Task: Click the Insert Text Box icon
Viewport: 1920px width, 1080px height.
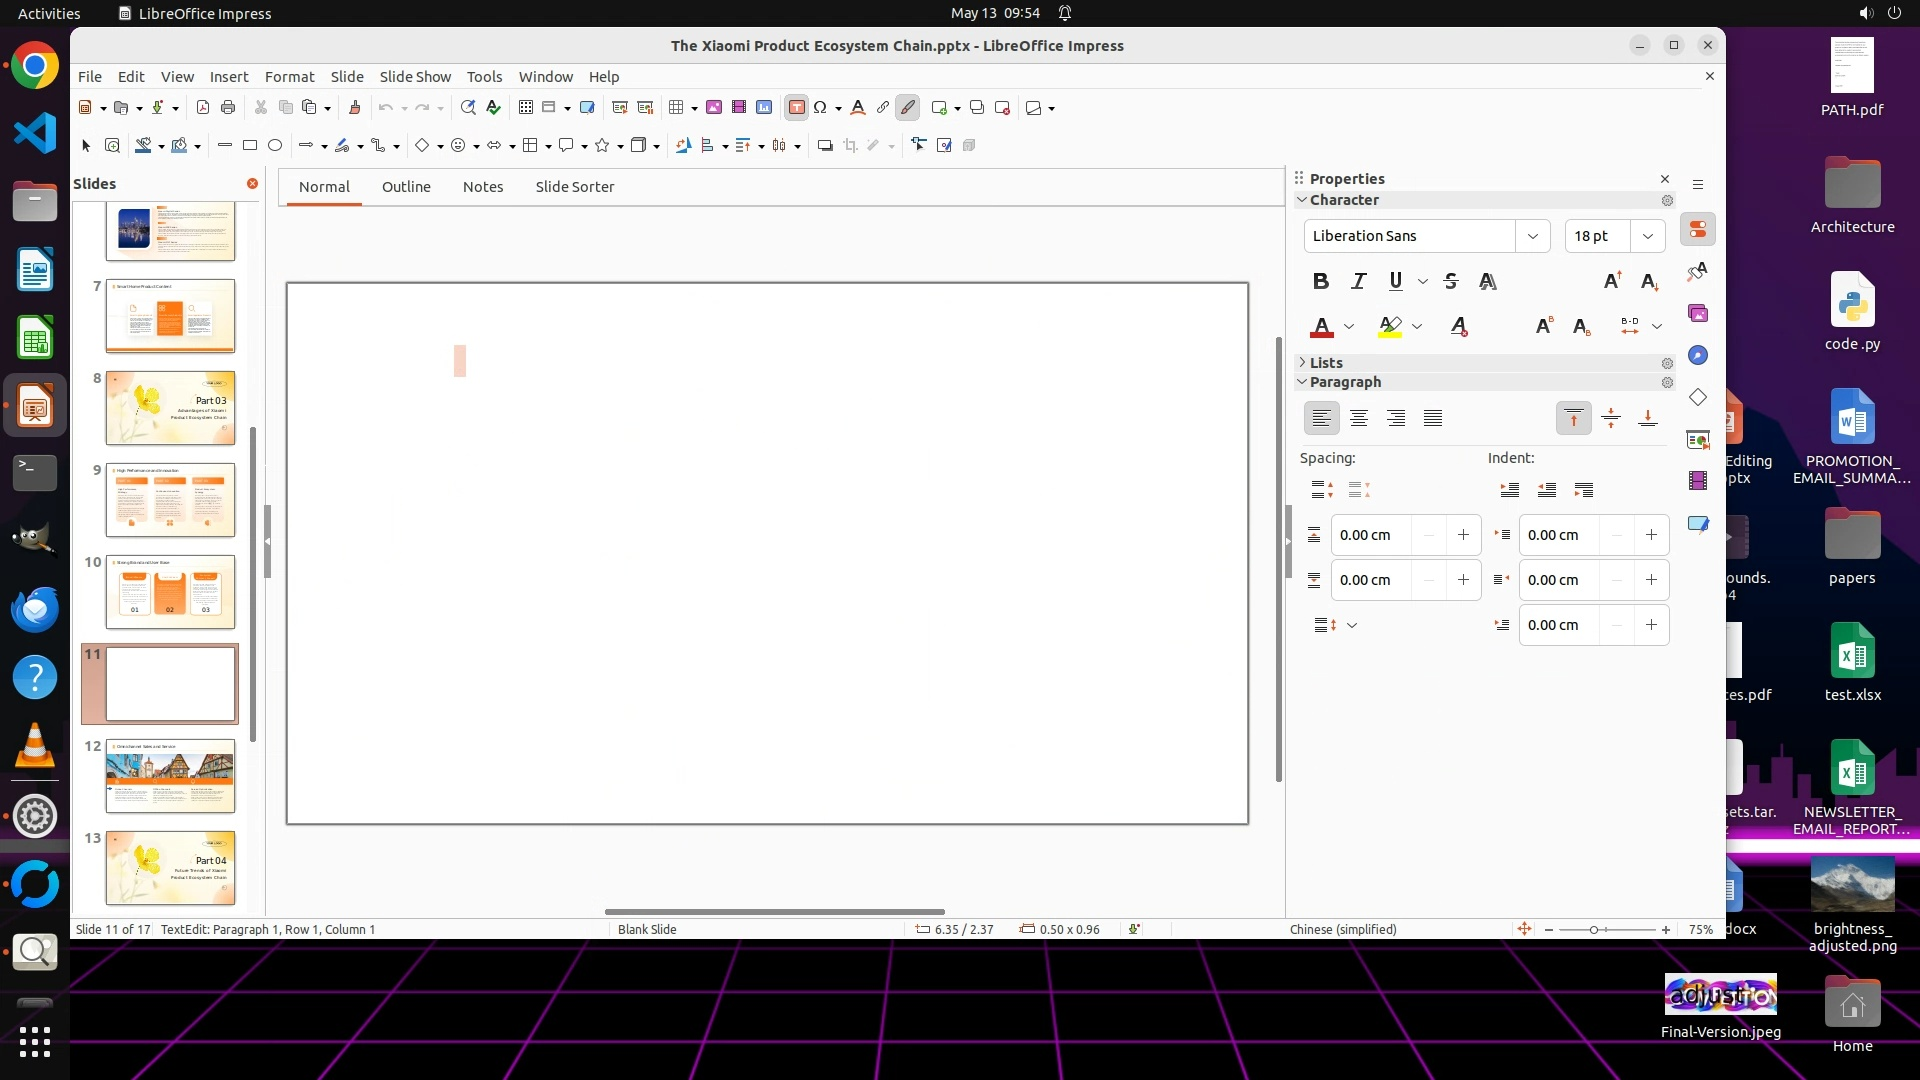Action: (796, 108)
